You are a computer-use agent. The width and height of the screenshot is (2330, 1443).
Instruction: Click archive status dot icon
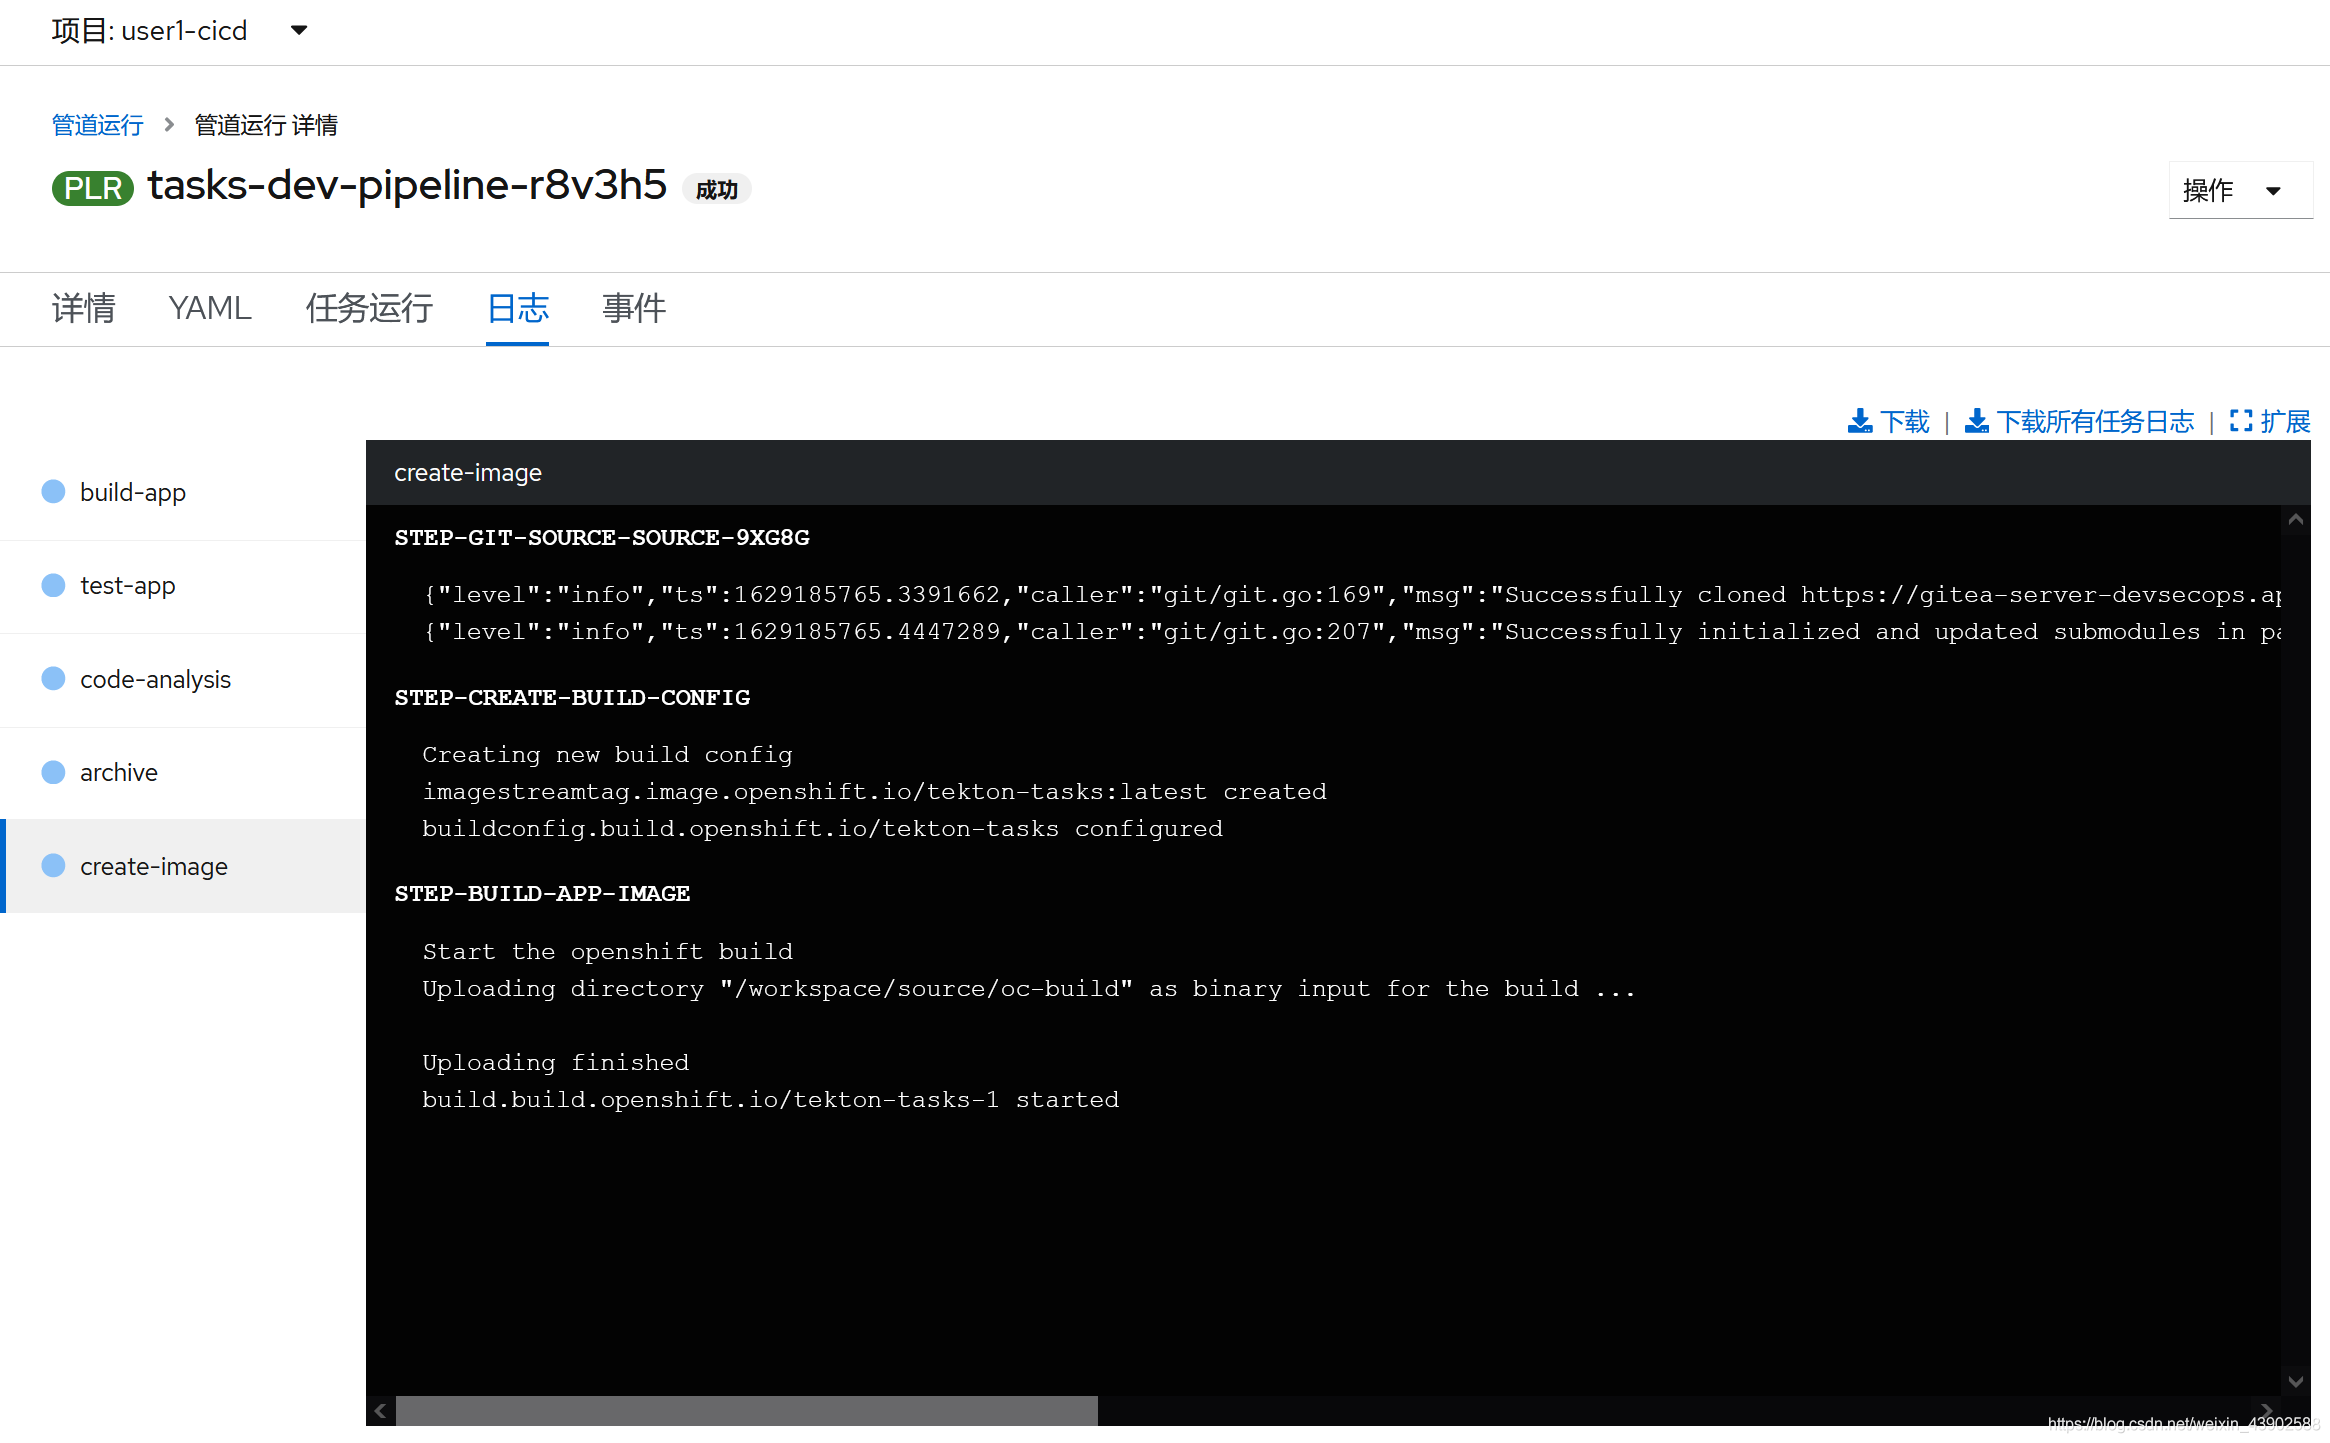click(x=53, y=772)
